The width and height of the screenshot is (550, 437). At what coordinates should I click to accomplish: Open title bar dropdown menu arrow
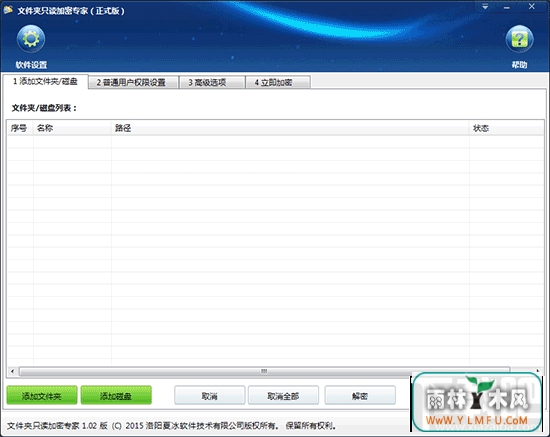point(485,7)
